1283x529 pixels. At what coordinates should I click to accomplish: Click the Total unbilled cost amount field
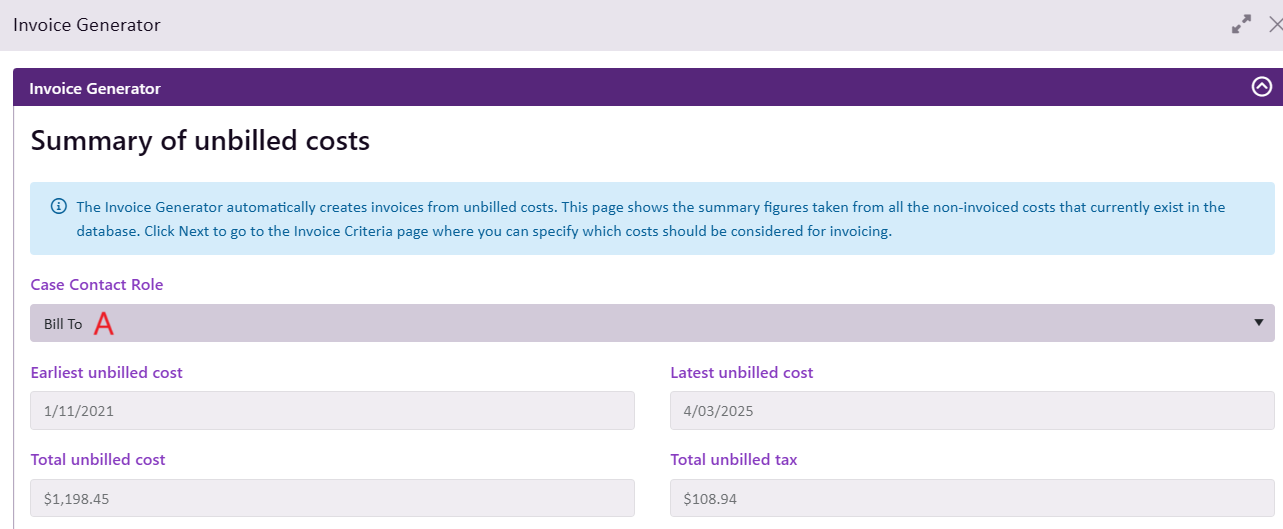tap(332, 498)
